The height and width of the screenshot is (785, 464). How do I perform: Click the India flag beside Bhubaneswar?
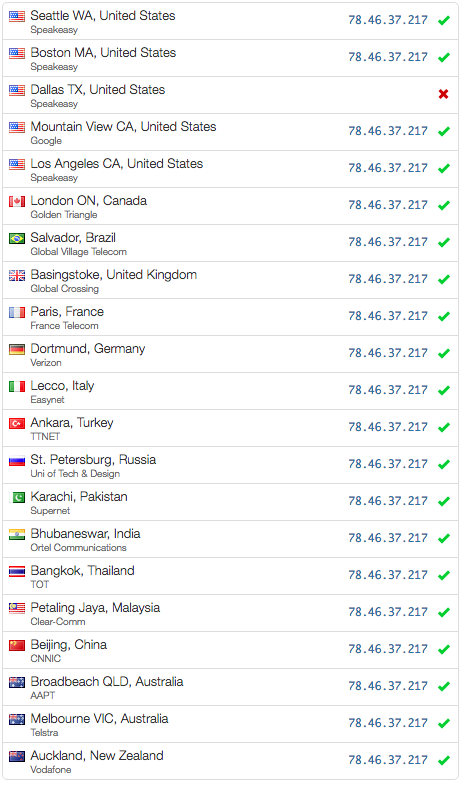point(17,535)
